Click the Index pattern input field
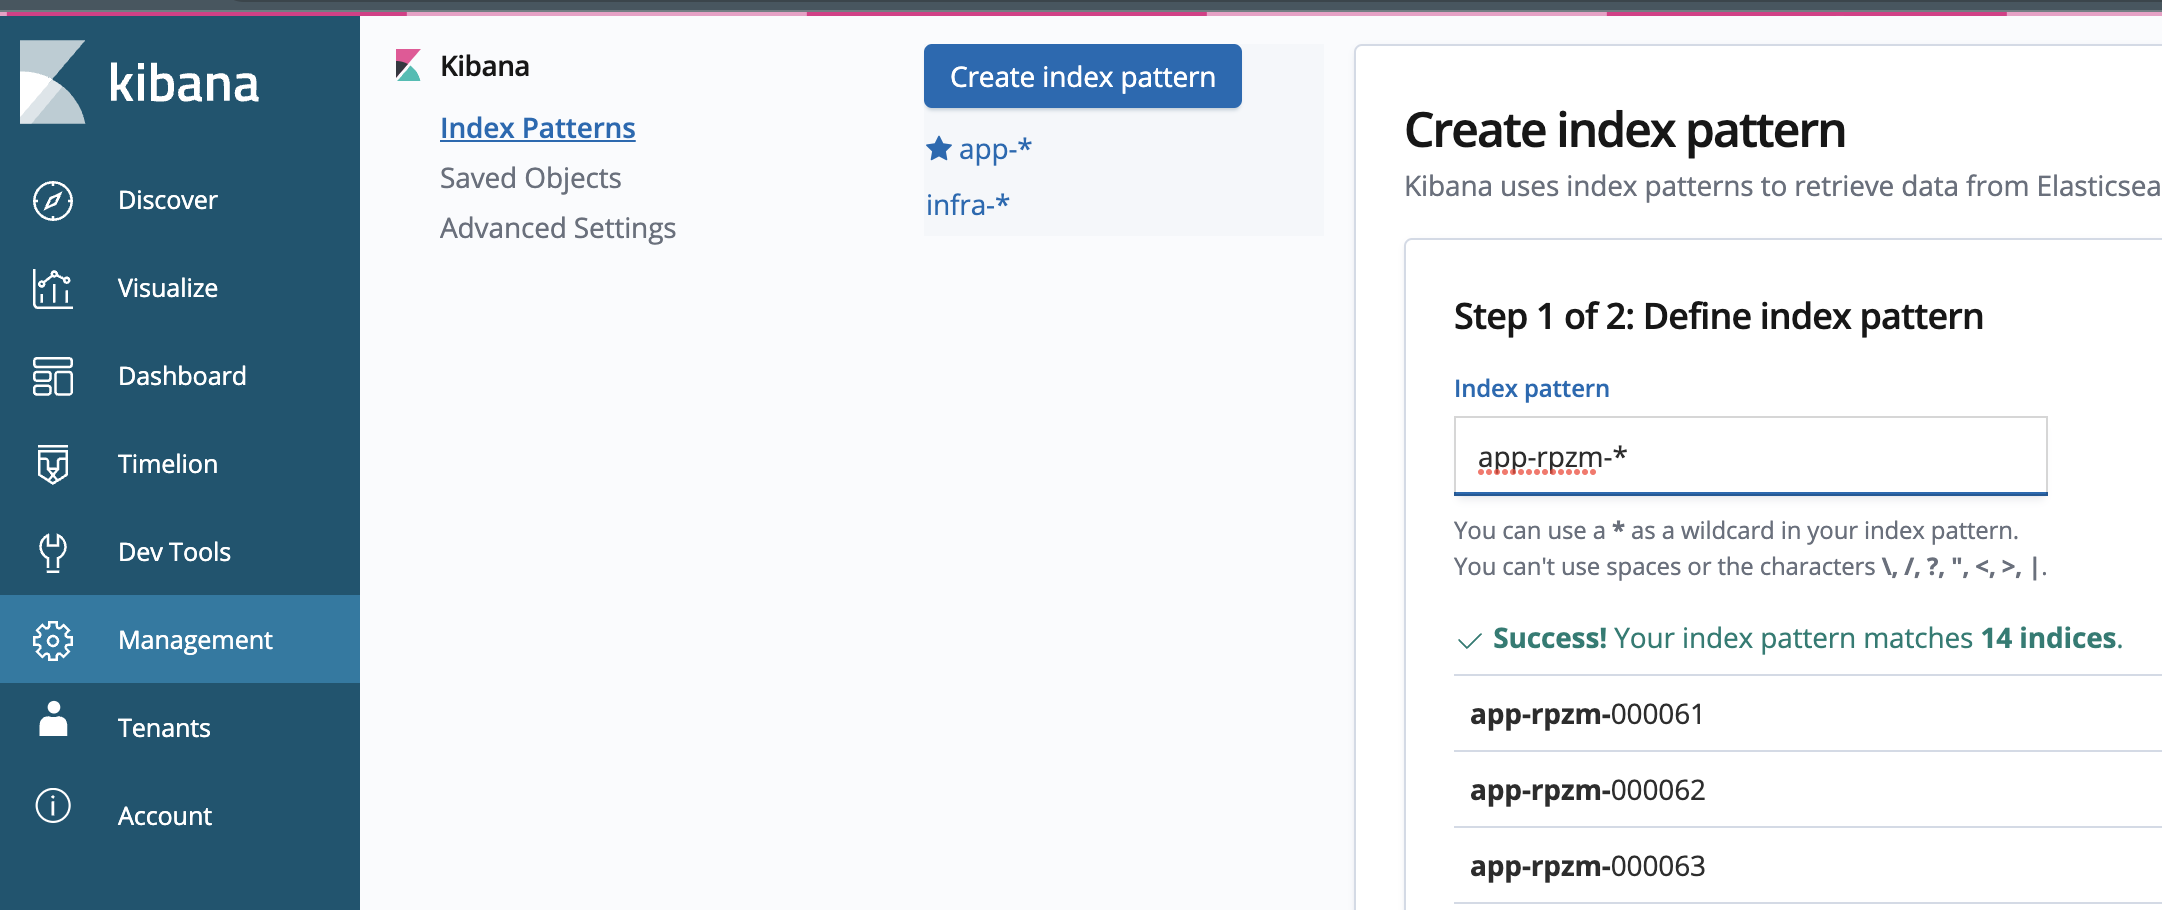The image size is (2162, 910). [1751, 456]
